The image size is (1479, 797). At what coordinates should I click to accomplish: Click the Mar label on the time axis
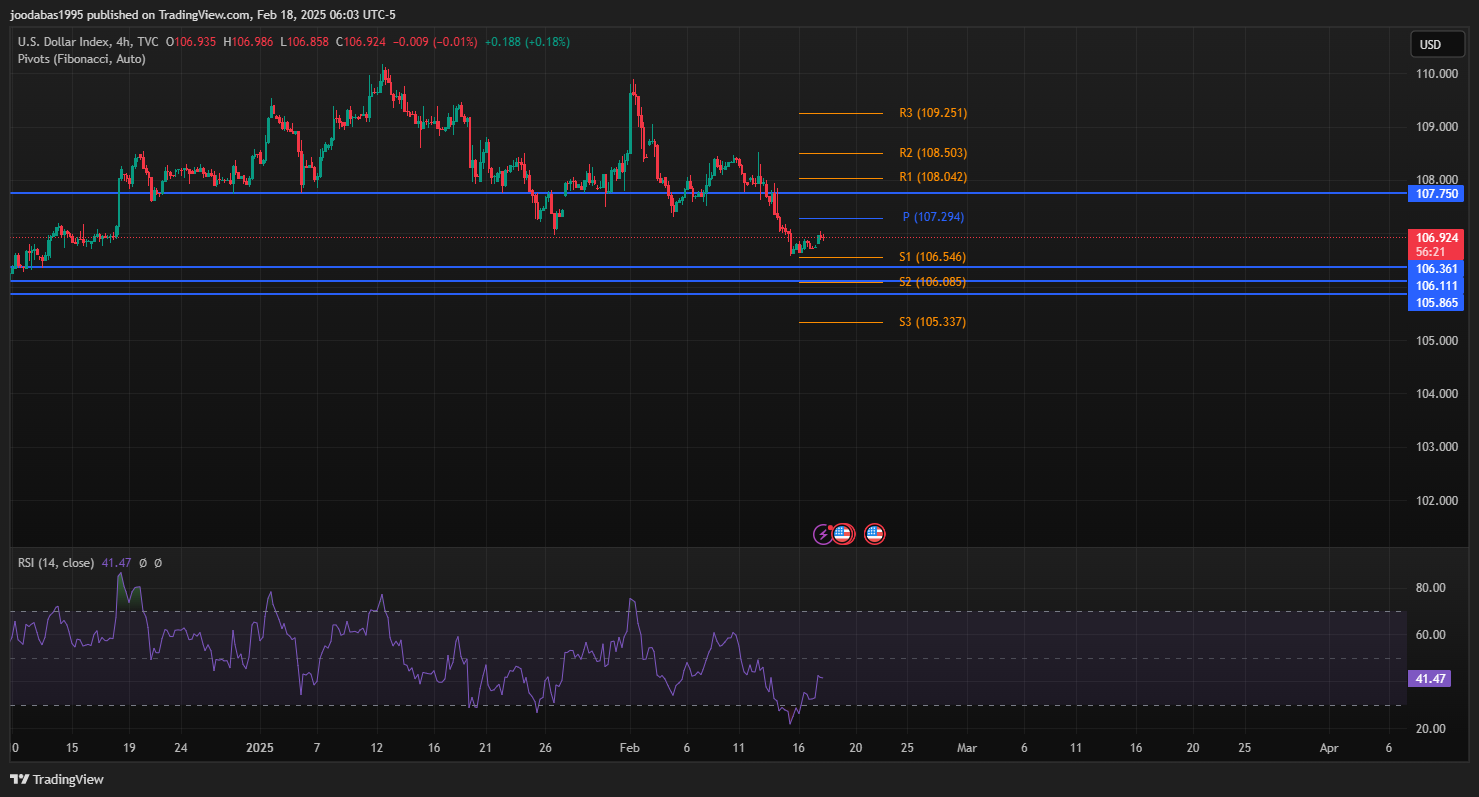point(966,747)
